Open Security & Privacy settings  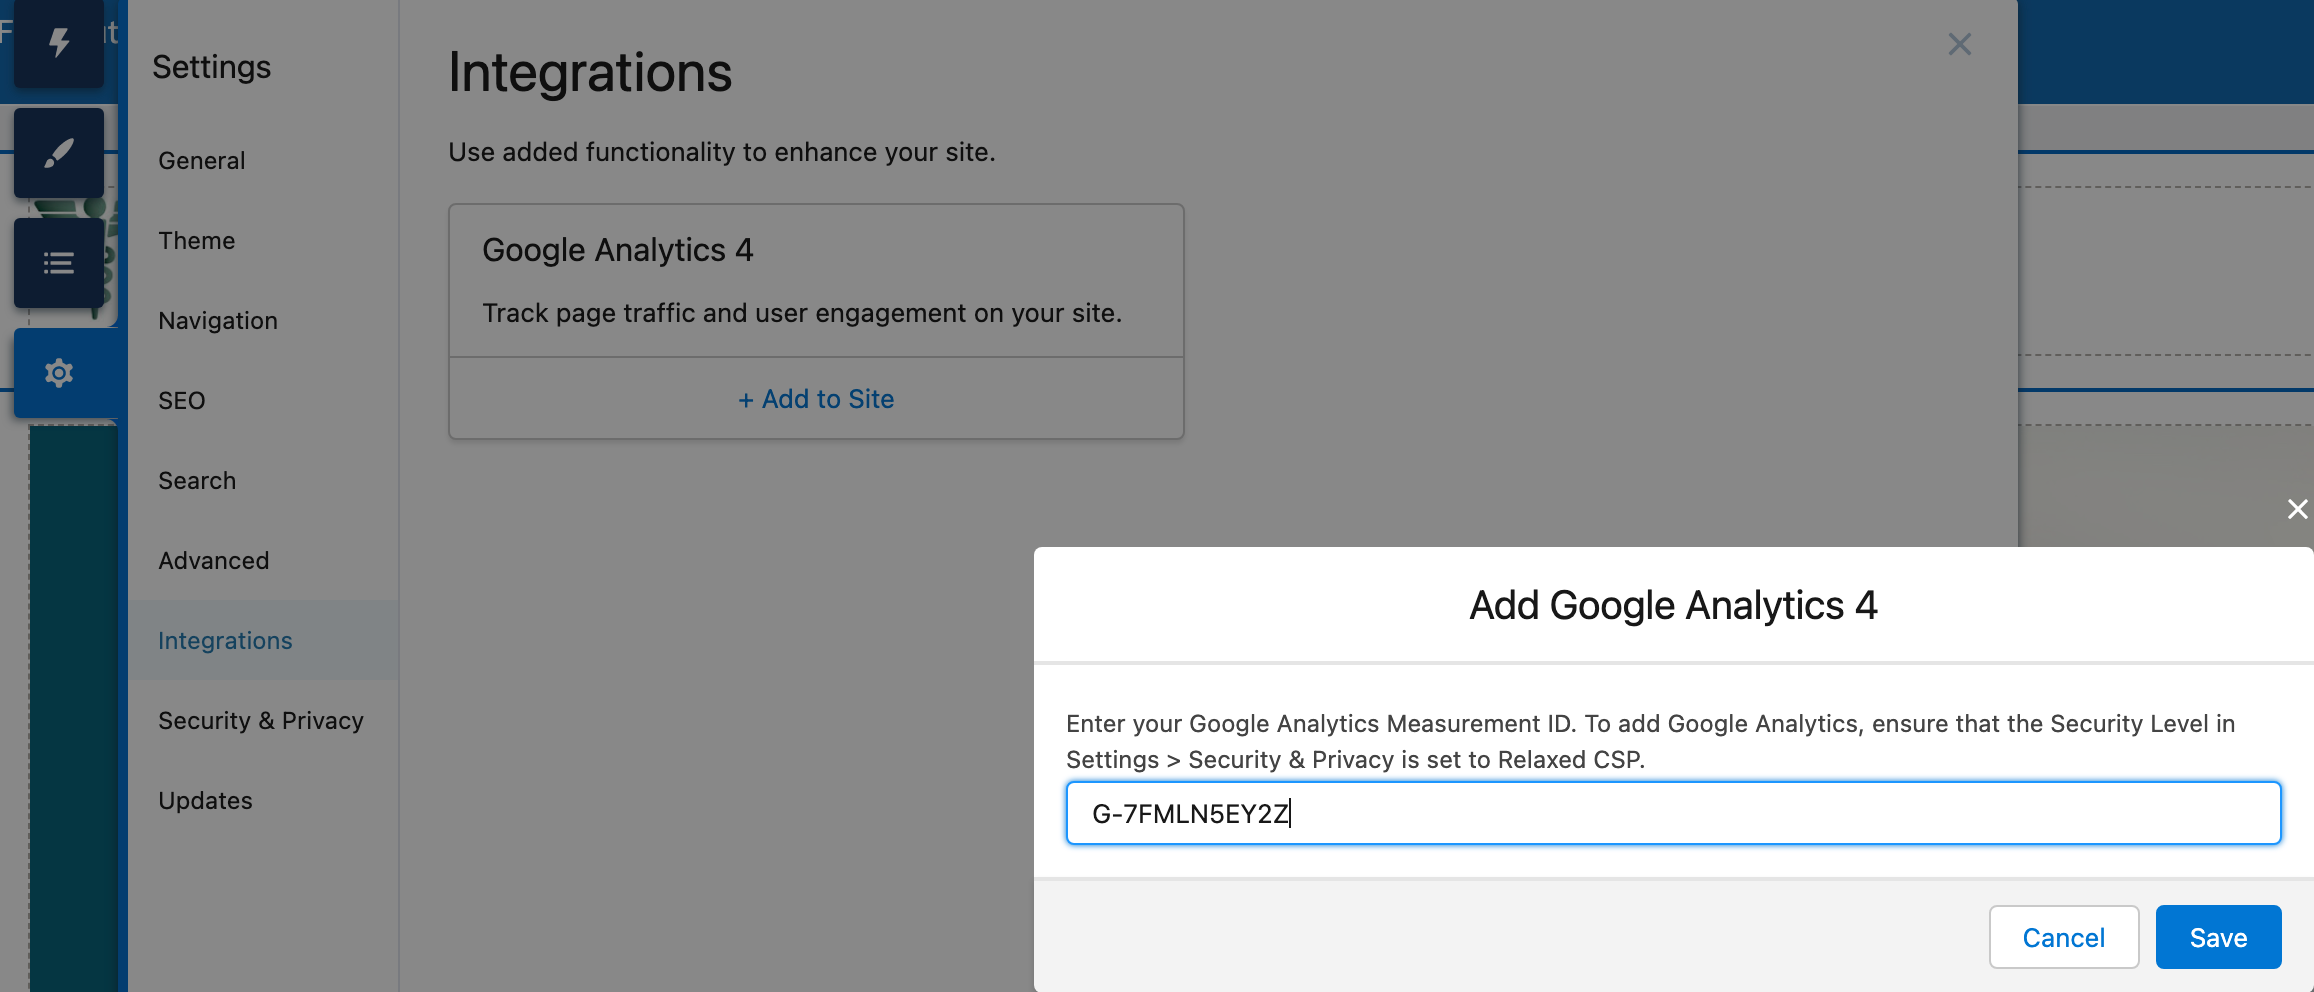pos(260,720)
